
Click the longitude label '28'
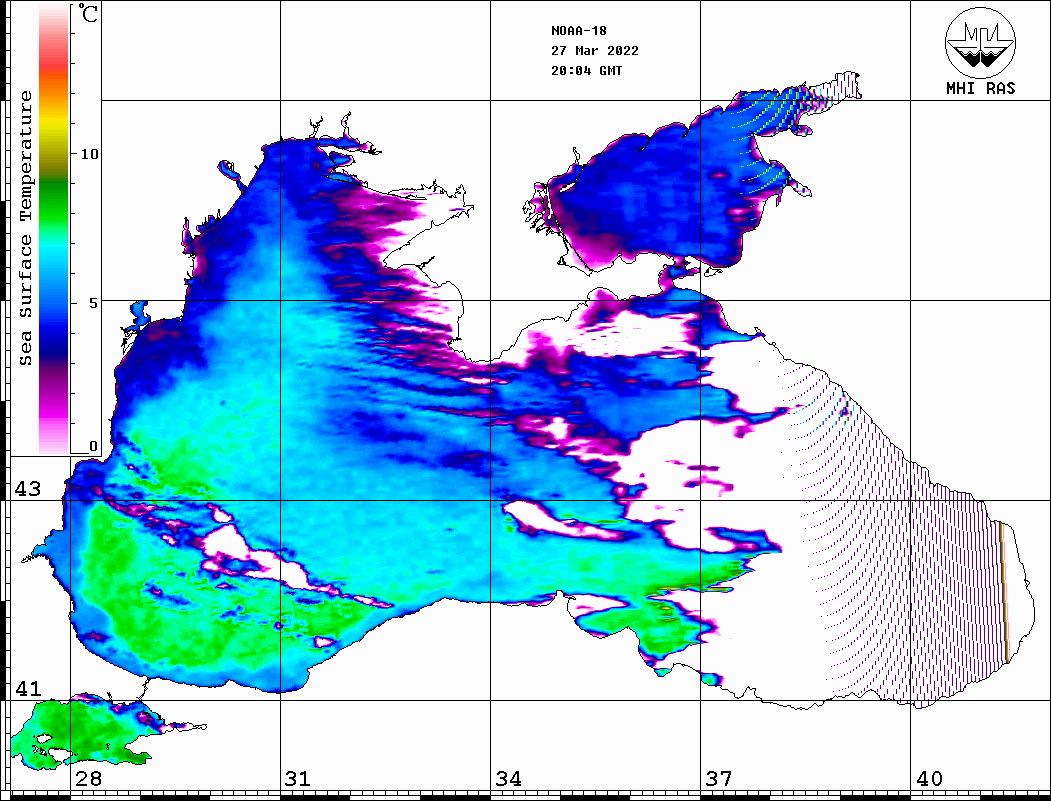point(88,779)
